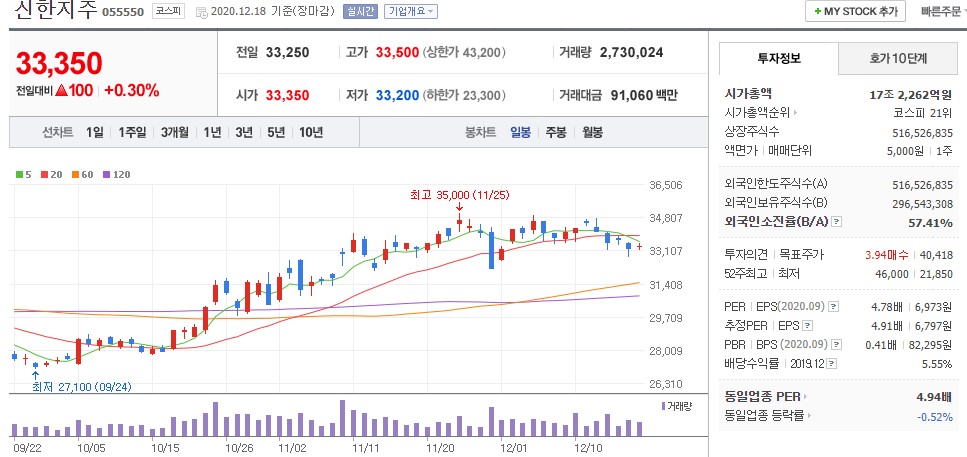Image resolution: width=967 pixels, height=457 pixels.
Task: Click the 동일업종 등락률 link
Action: point(764,416)
